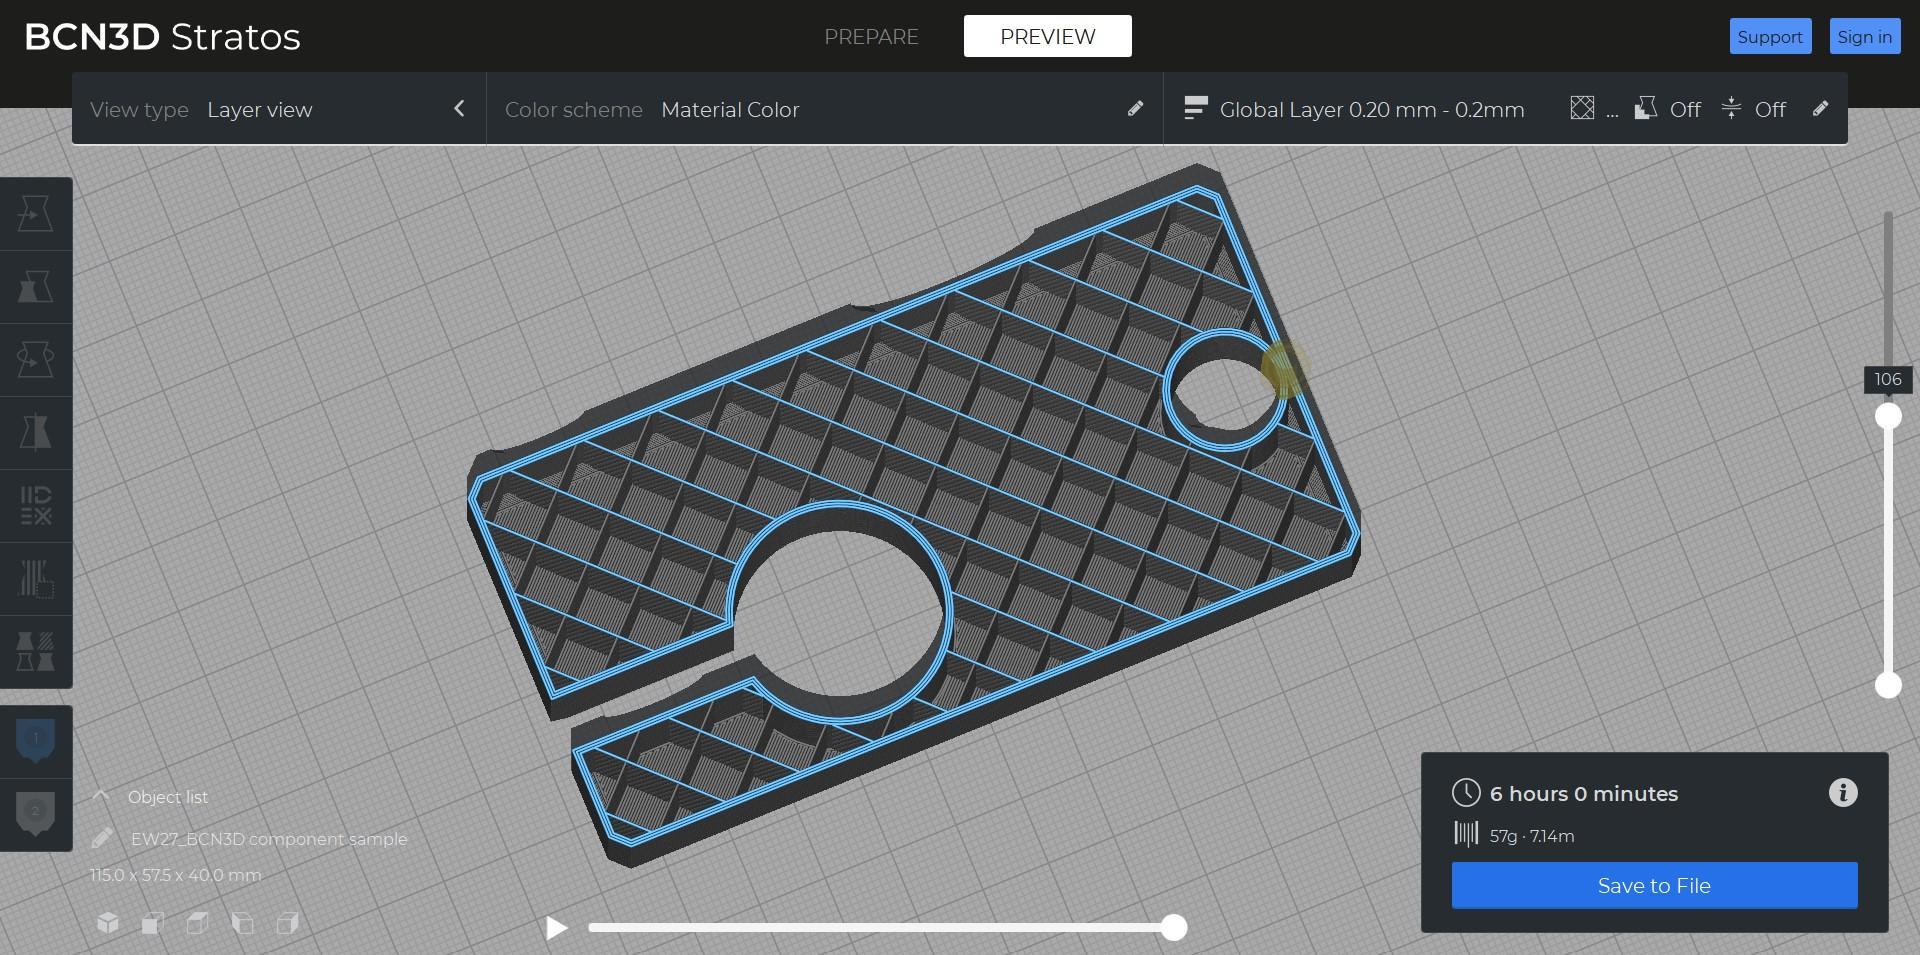Collapse the Object list chevron

coord(101,796)
